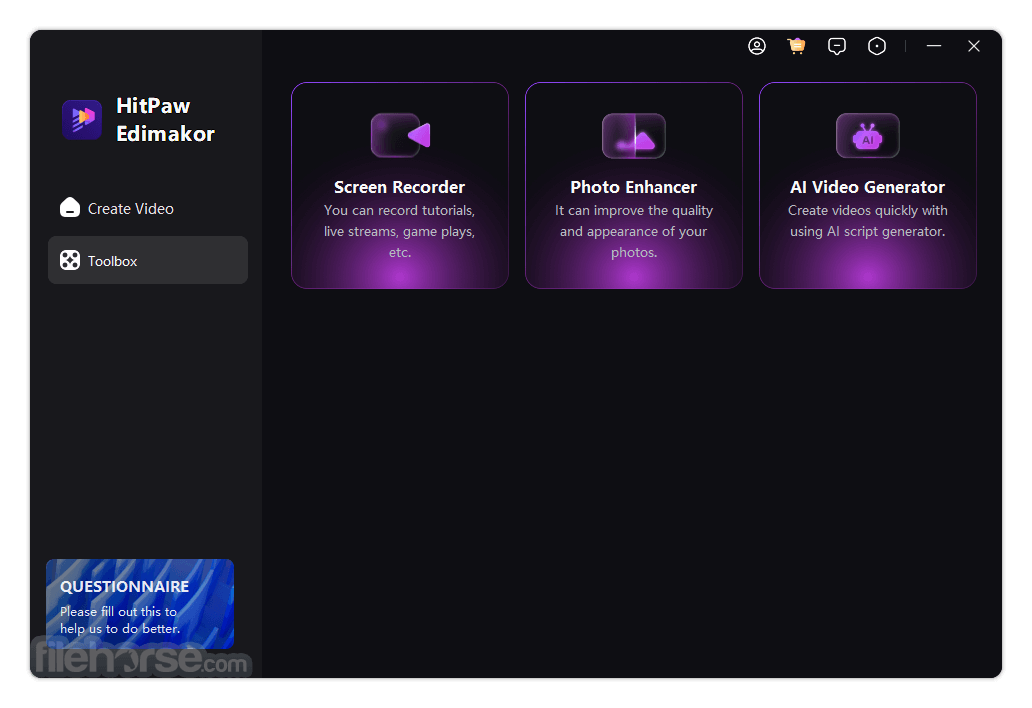
Task: Click the AI Video Generator robot icon
Action: pos(867,136)
